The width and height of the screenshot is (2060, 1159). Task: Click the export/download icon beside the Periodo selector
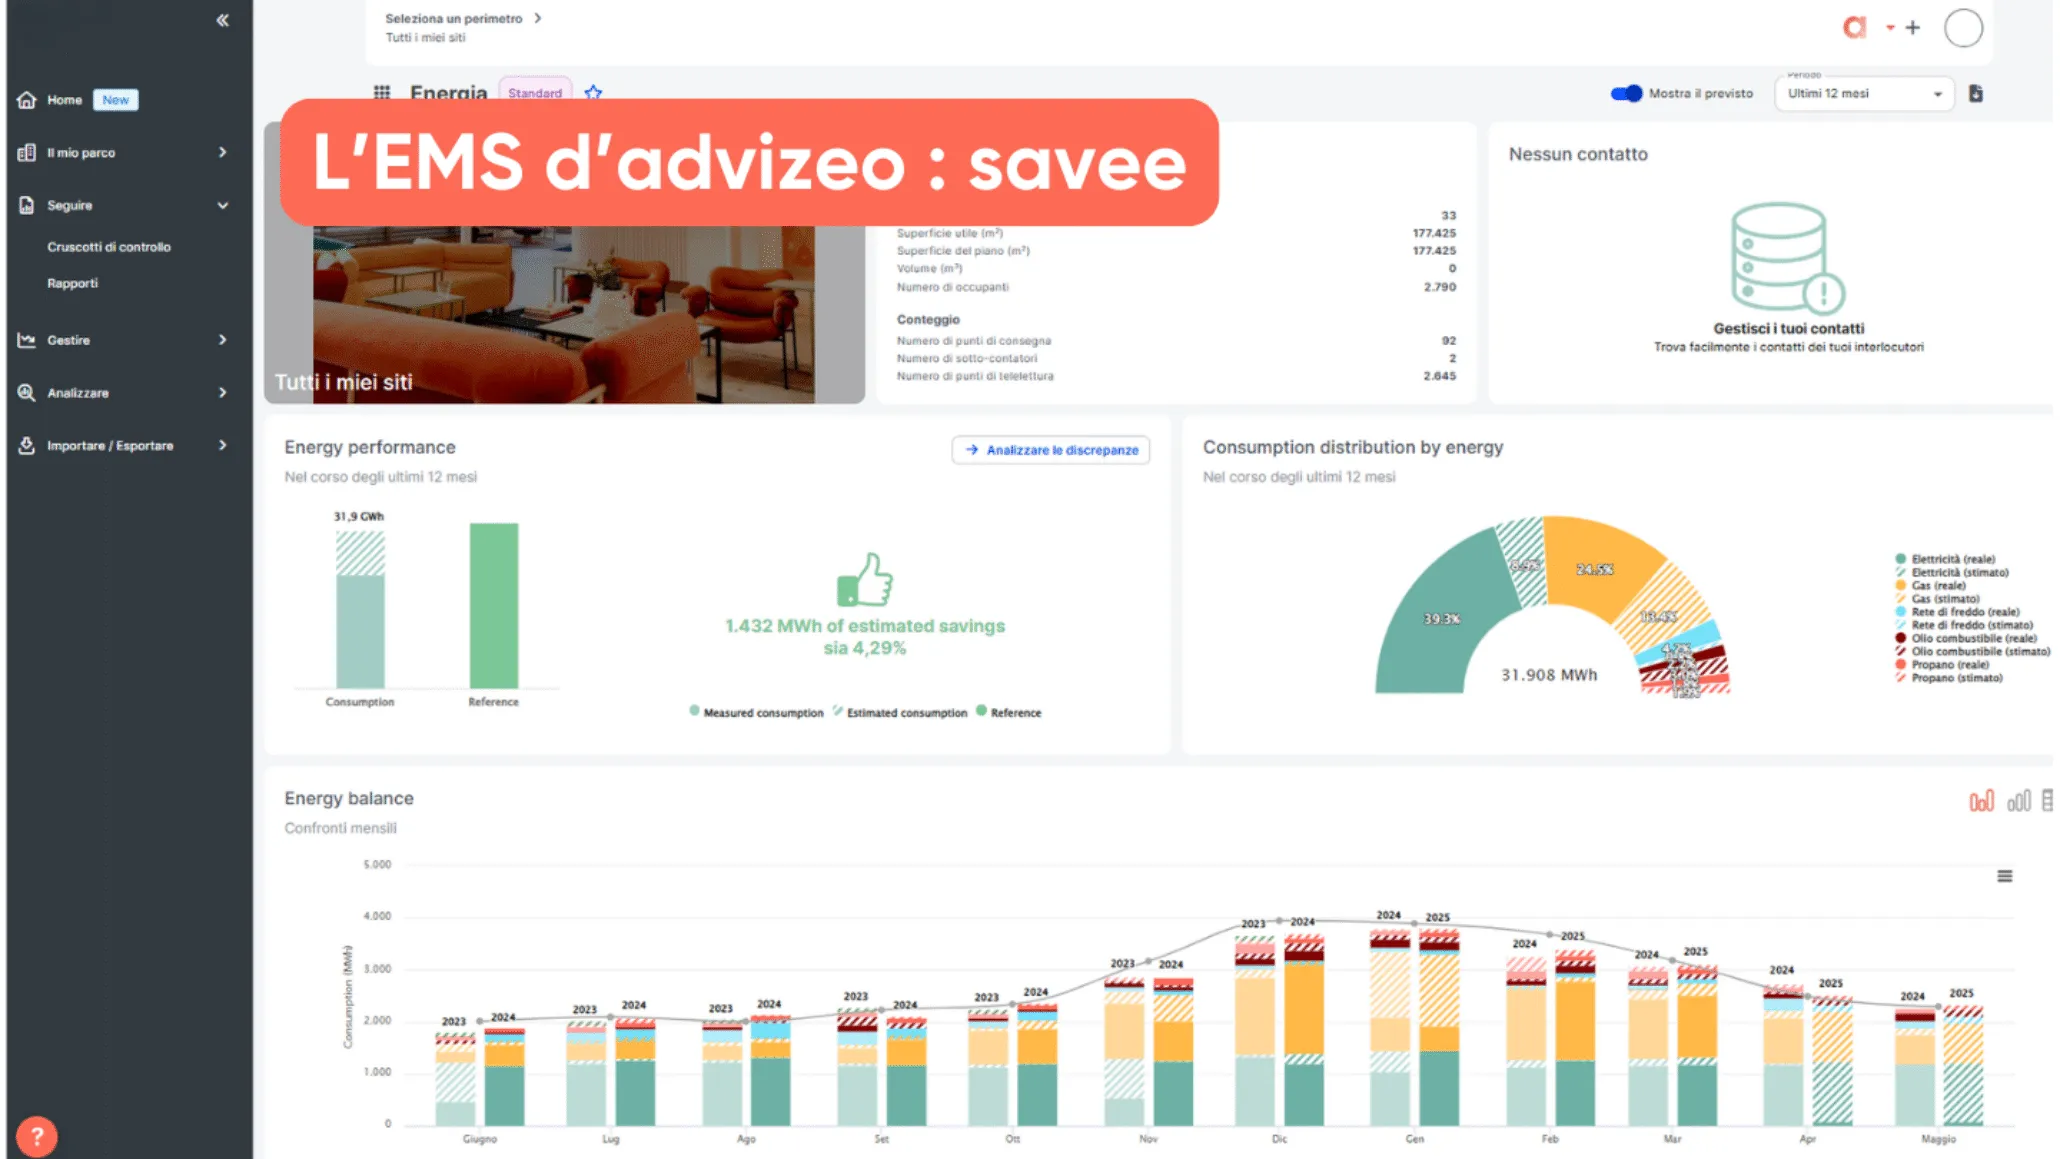click(1976, 93)
